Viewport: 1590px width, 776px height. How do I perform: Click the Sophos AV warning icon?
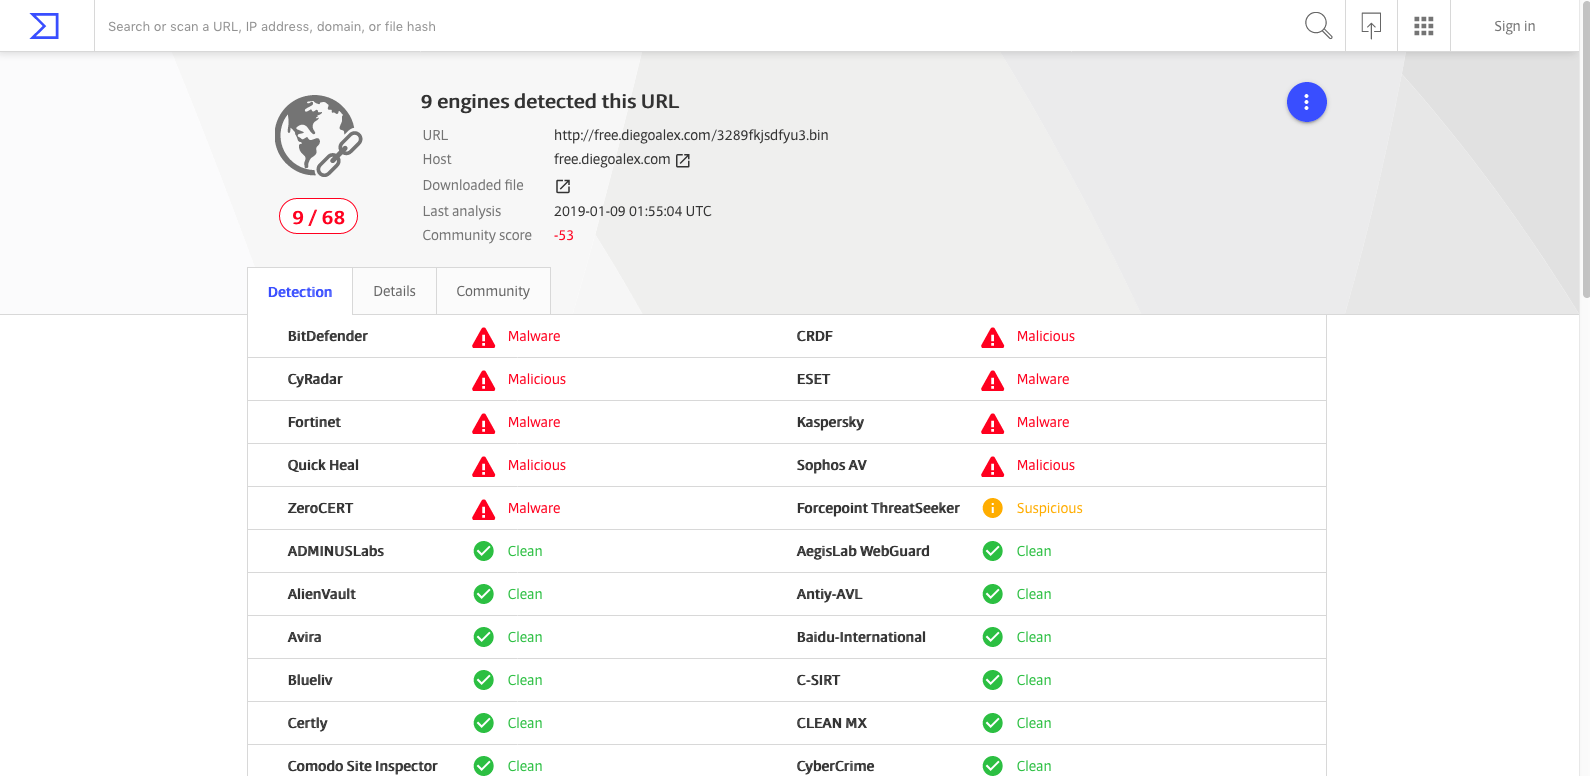pos(993,466)
